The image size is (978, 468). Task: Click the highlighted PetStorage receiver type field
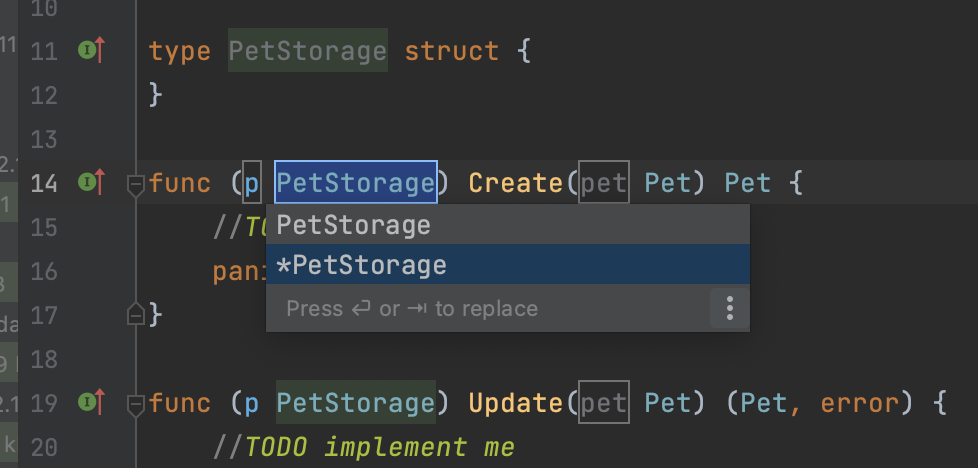click(x=356, y=183)
